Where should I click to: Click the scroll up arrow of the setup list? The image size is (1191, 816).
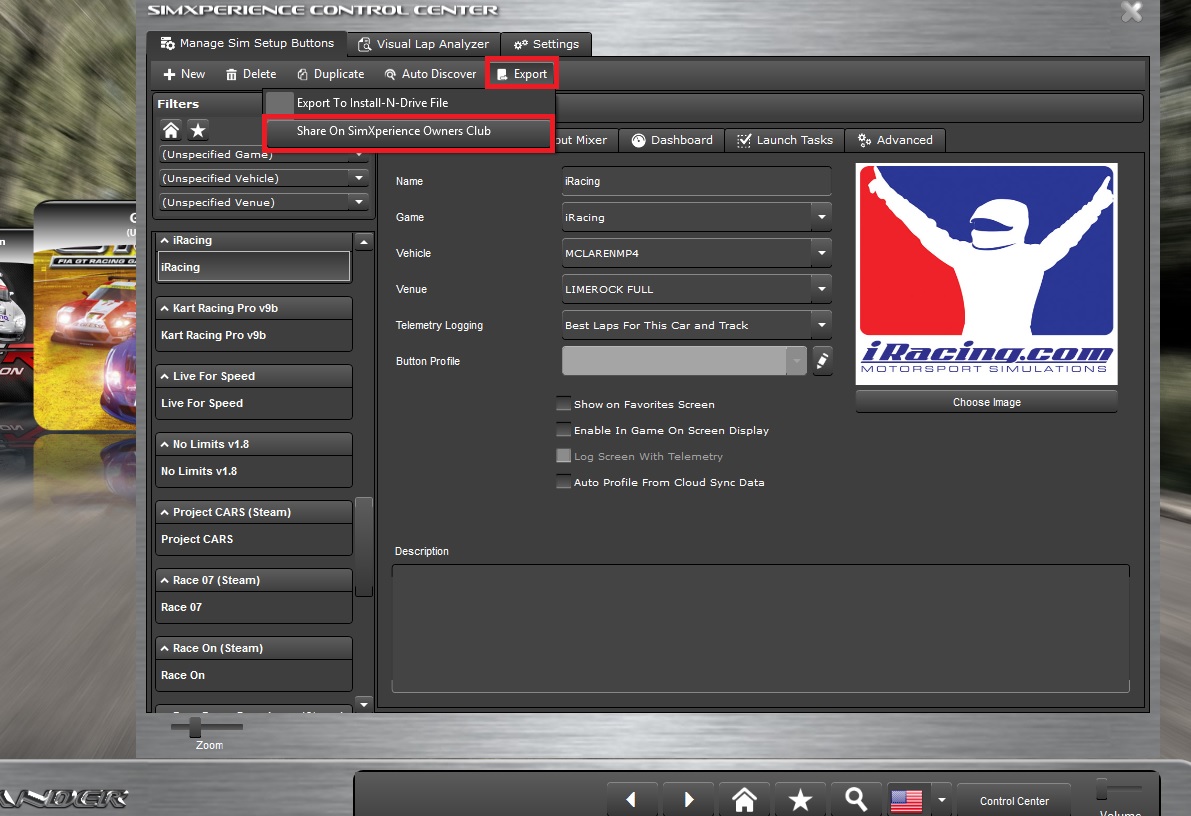364,242
